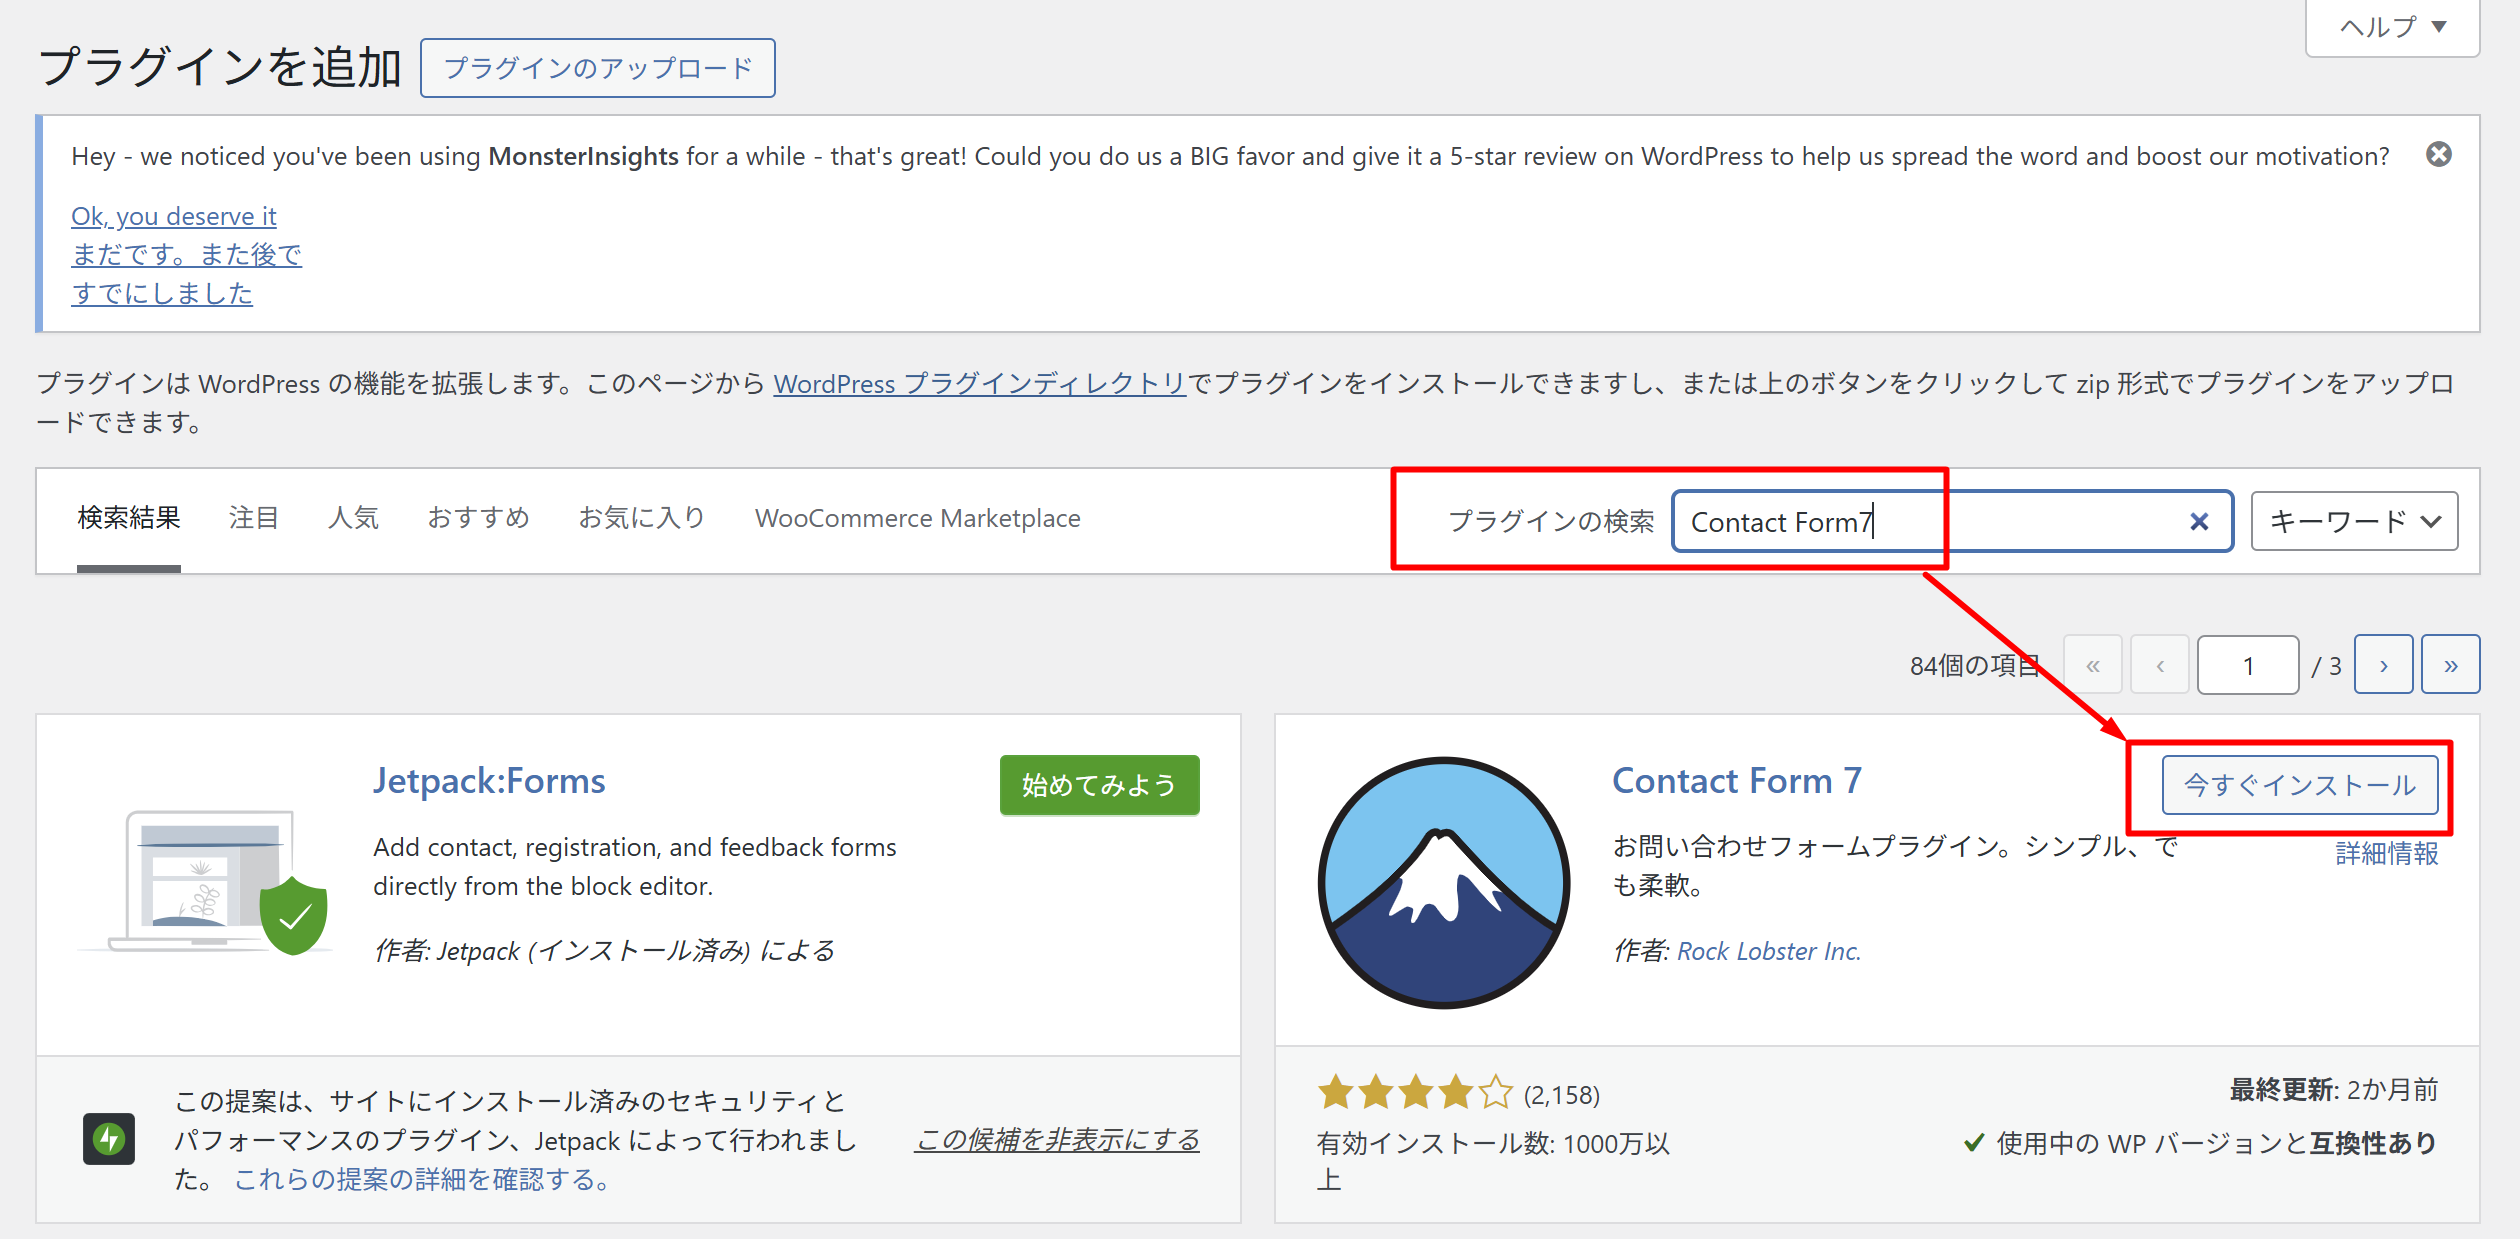Click the green Jetpack lightning icon
The image size is (2520, 1239).
(x=109, y=1139)
